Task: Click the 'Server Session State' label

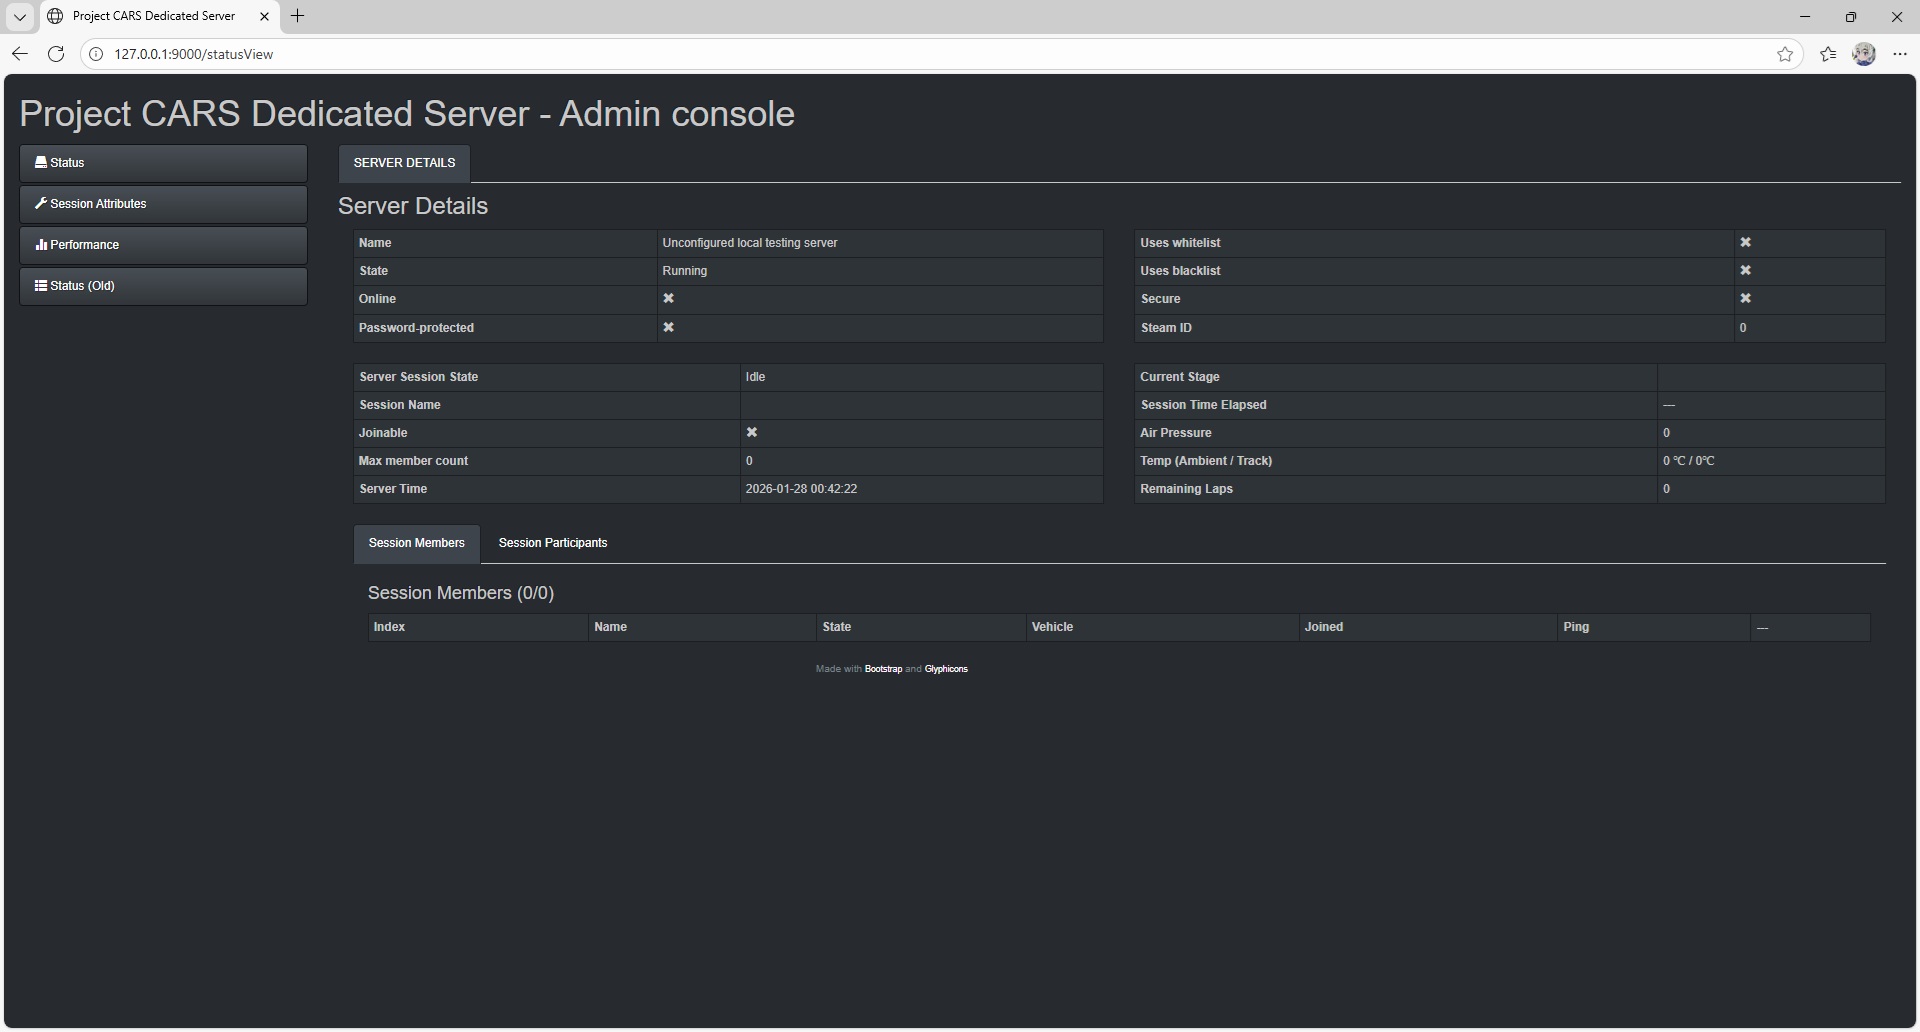Action: pos(419,377)
